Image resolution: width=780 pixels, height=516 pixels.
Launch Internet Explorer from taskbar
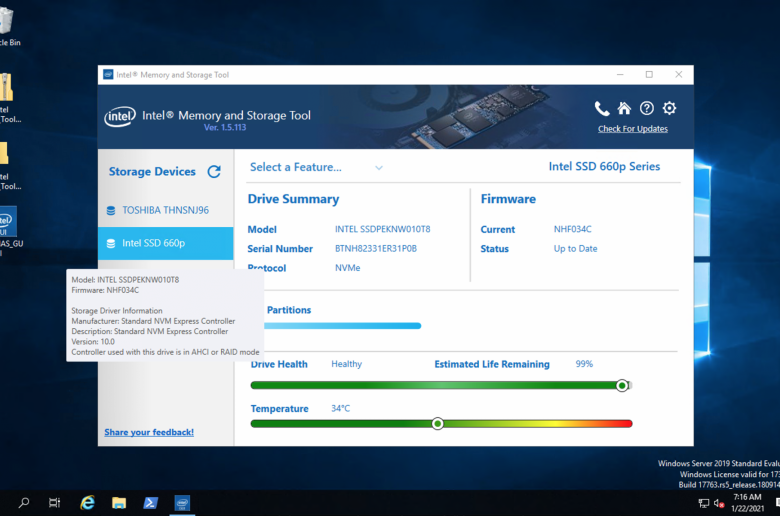(88, 503)
